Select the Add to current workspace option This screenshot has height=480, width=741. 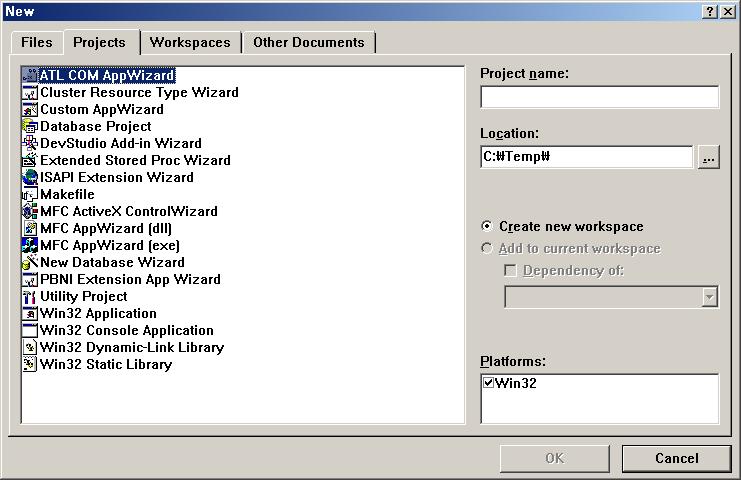tap(487, 249)
